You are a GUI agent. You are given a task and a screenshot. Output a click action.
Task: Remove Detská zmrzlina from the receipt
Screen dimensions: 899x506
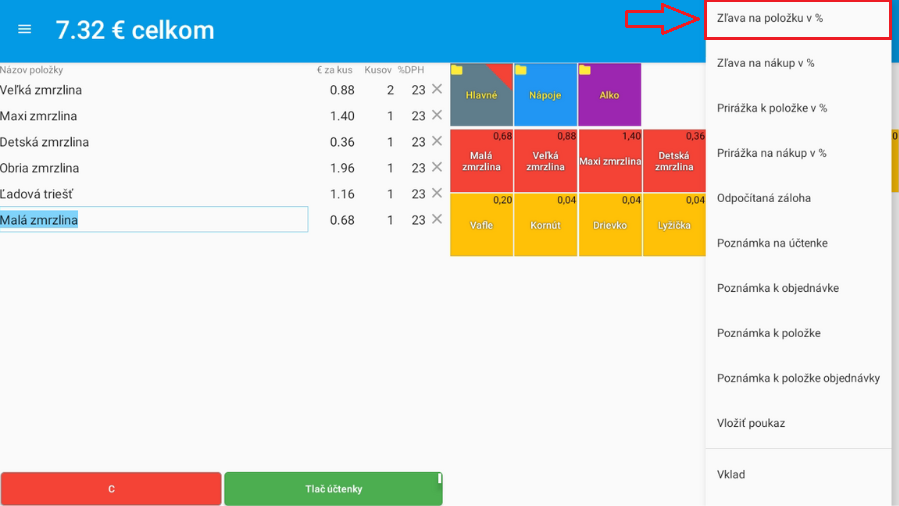pos(436,142)
